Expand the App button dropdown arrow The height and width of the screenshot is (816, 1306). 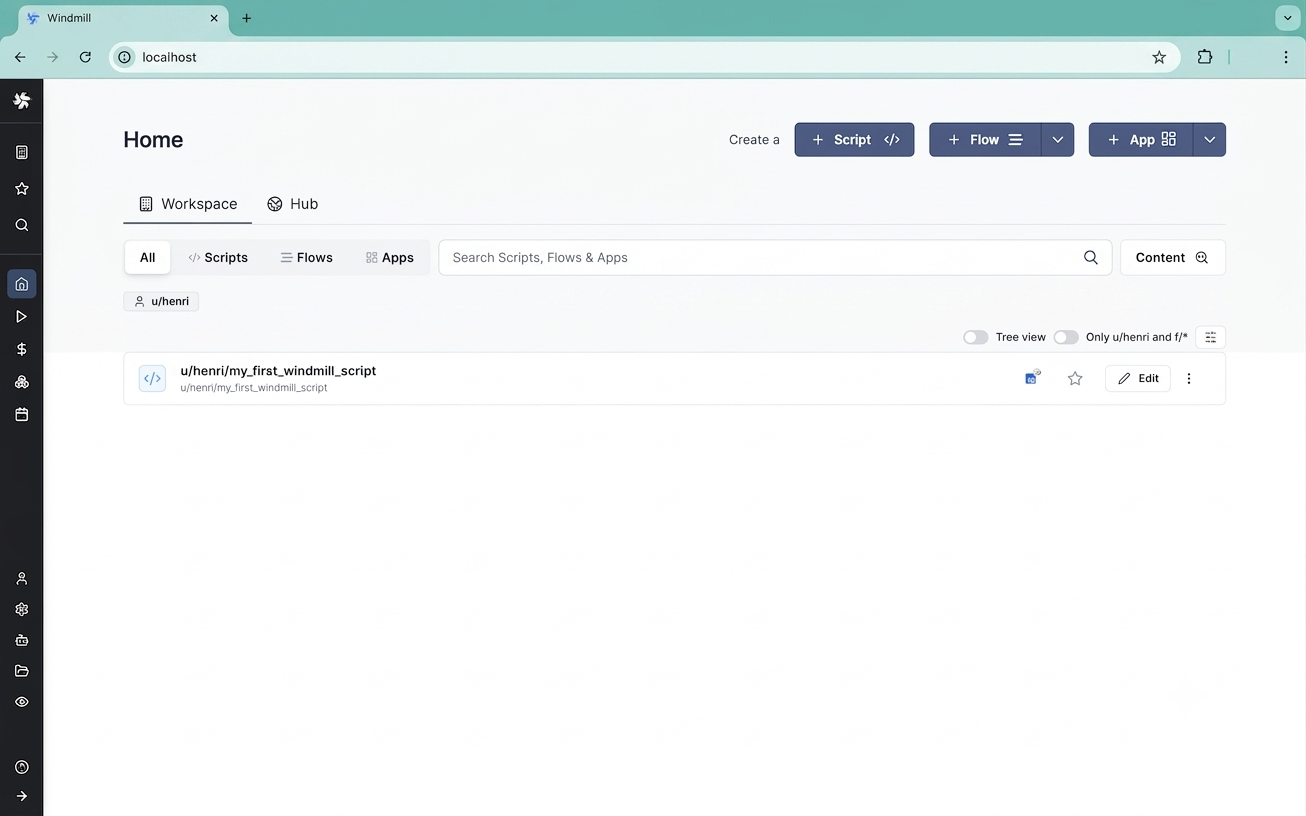[x=1209, y=140]
